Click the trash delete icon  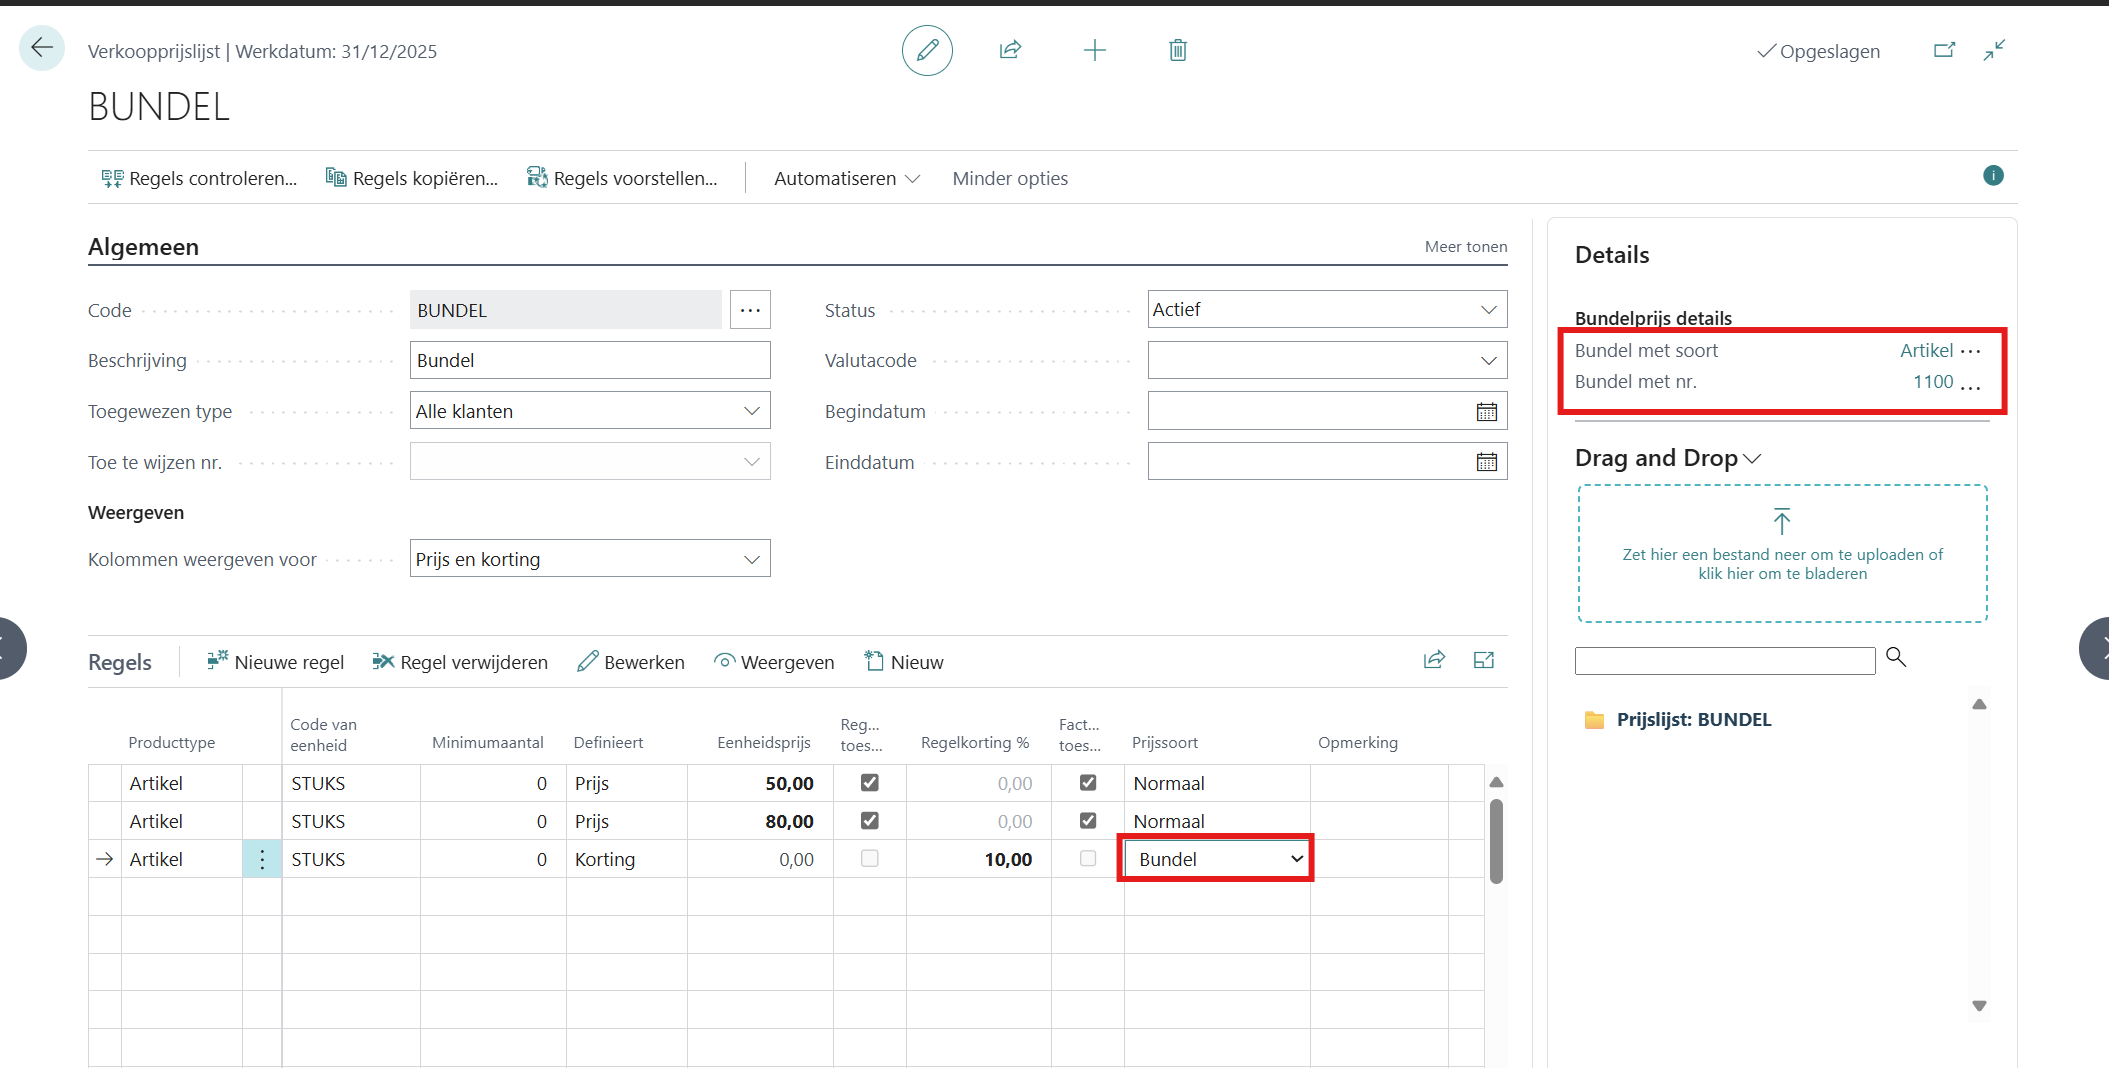tap(1178, 50)
